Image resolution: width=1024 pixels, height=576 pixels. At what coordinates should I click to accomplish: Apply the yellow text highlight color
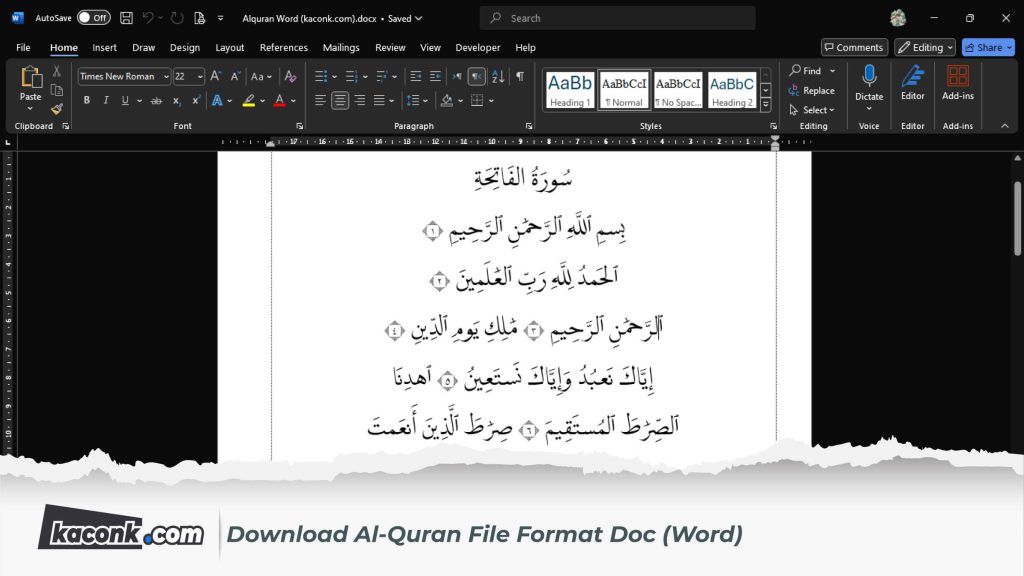coord(249,101)
